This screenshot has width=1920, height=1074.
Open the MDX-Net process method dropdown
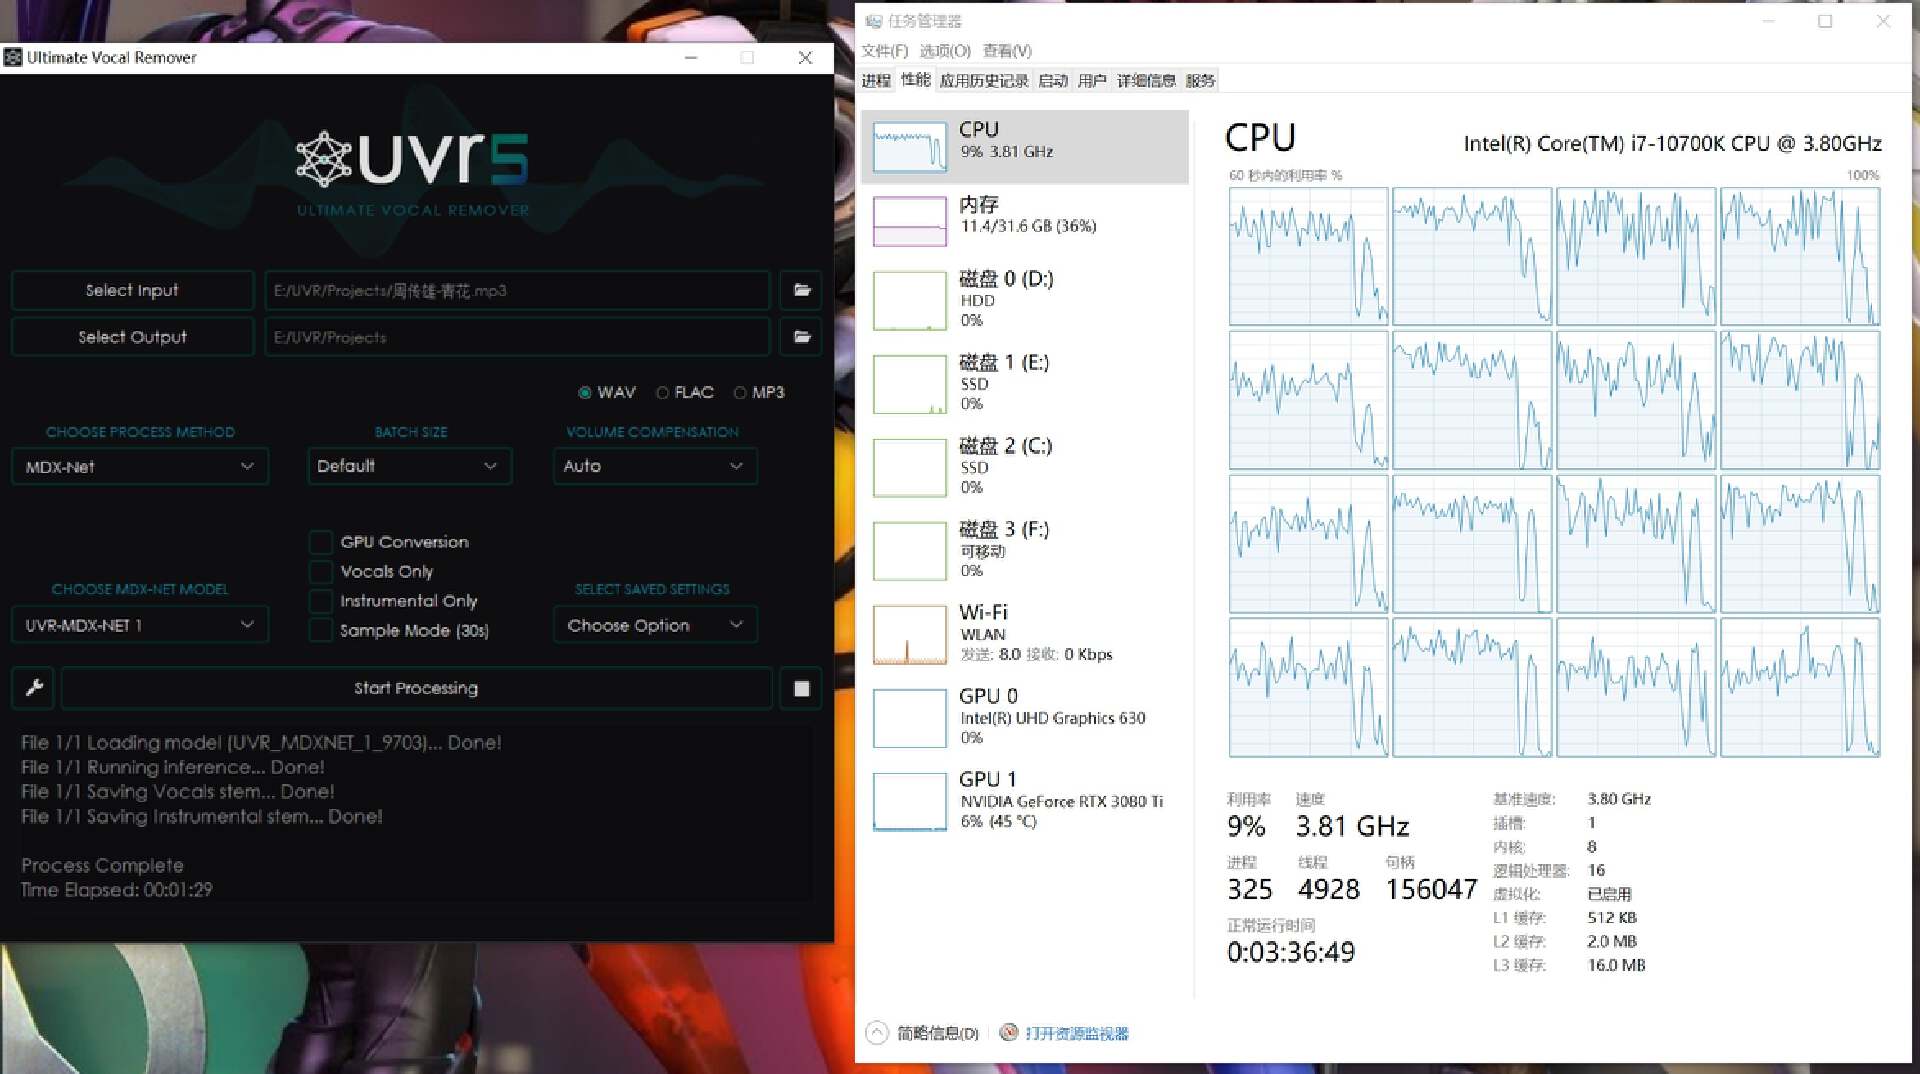pos(140,467)
